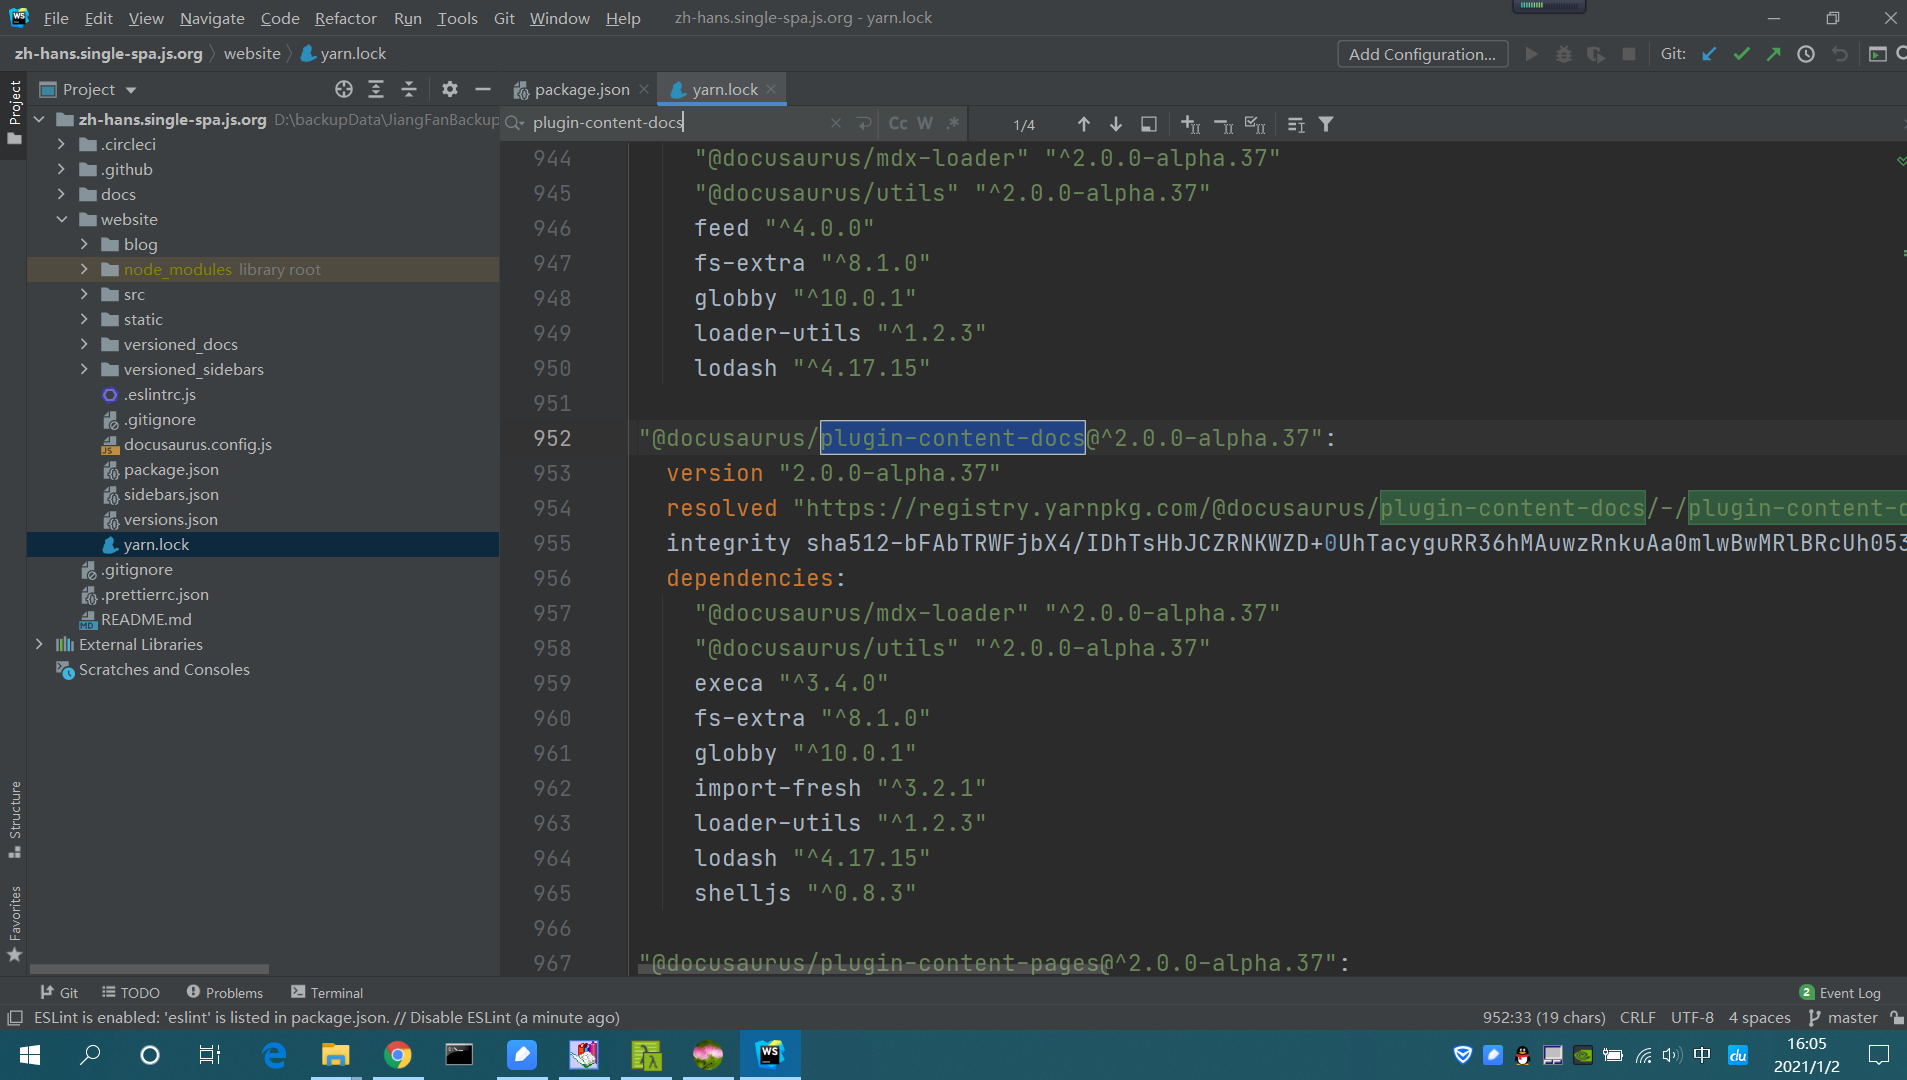Image resolution: width=1907 pixels, height=1080 pixels.
Task: Expand .github folder
Action: tap(62, 169)
